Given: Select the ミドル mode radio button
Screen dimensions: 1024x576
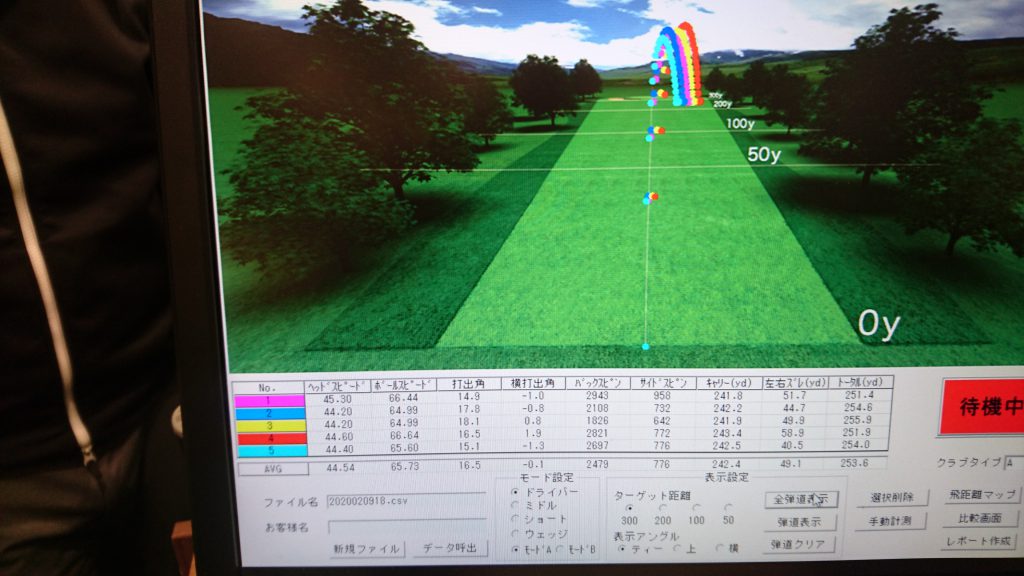Looking at the screenshot, I should pos(515,505).
